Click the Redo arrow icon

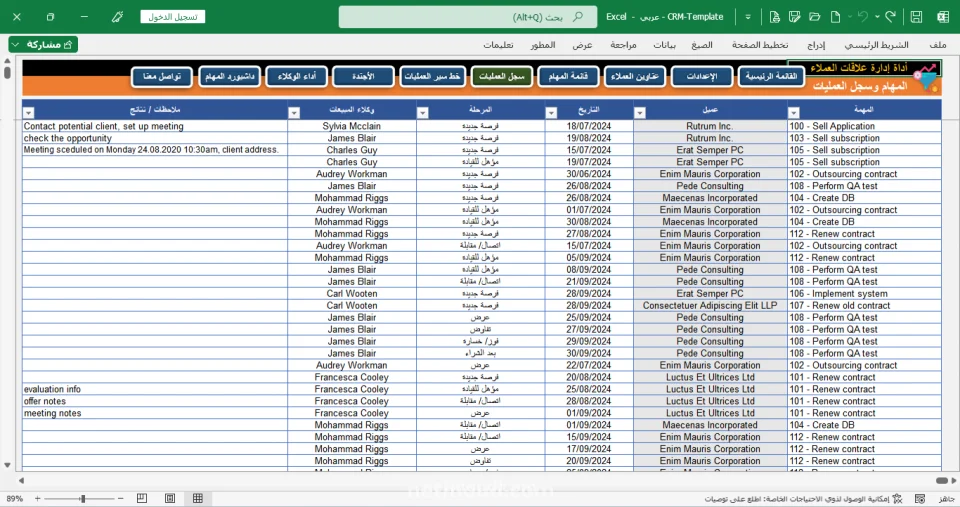coord(890,17)
